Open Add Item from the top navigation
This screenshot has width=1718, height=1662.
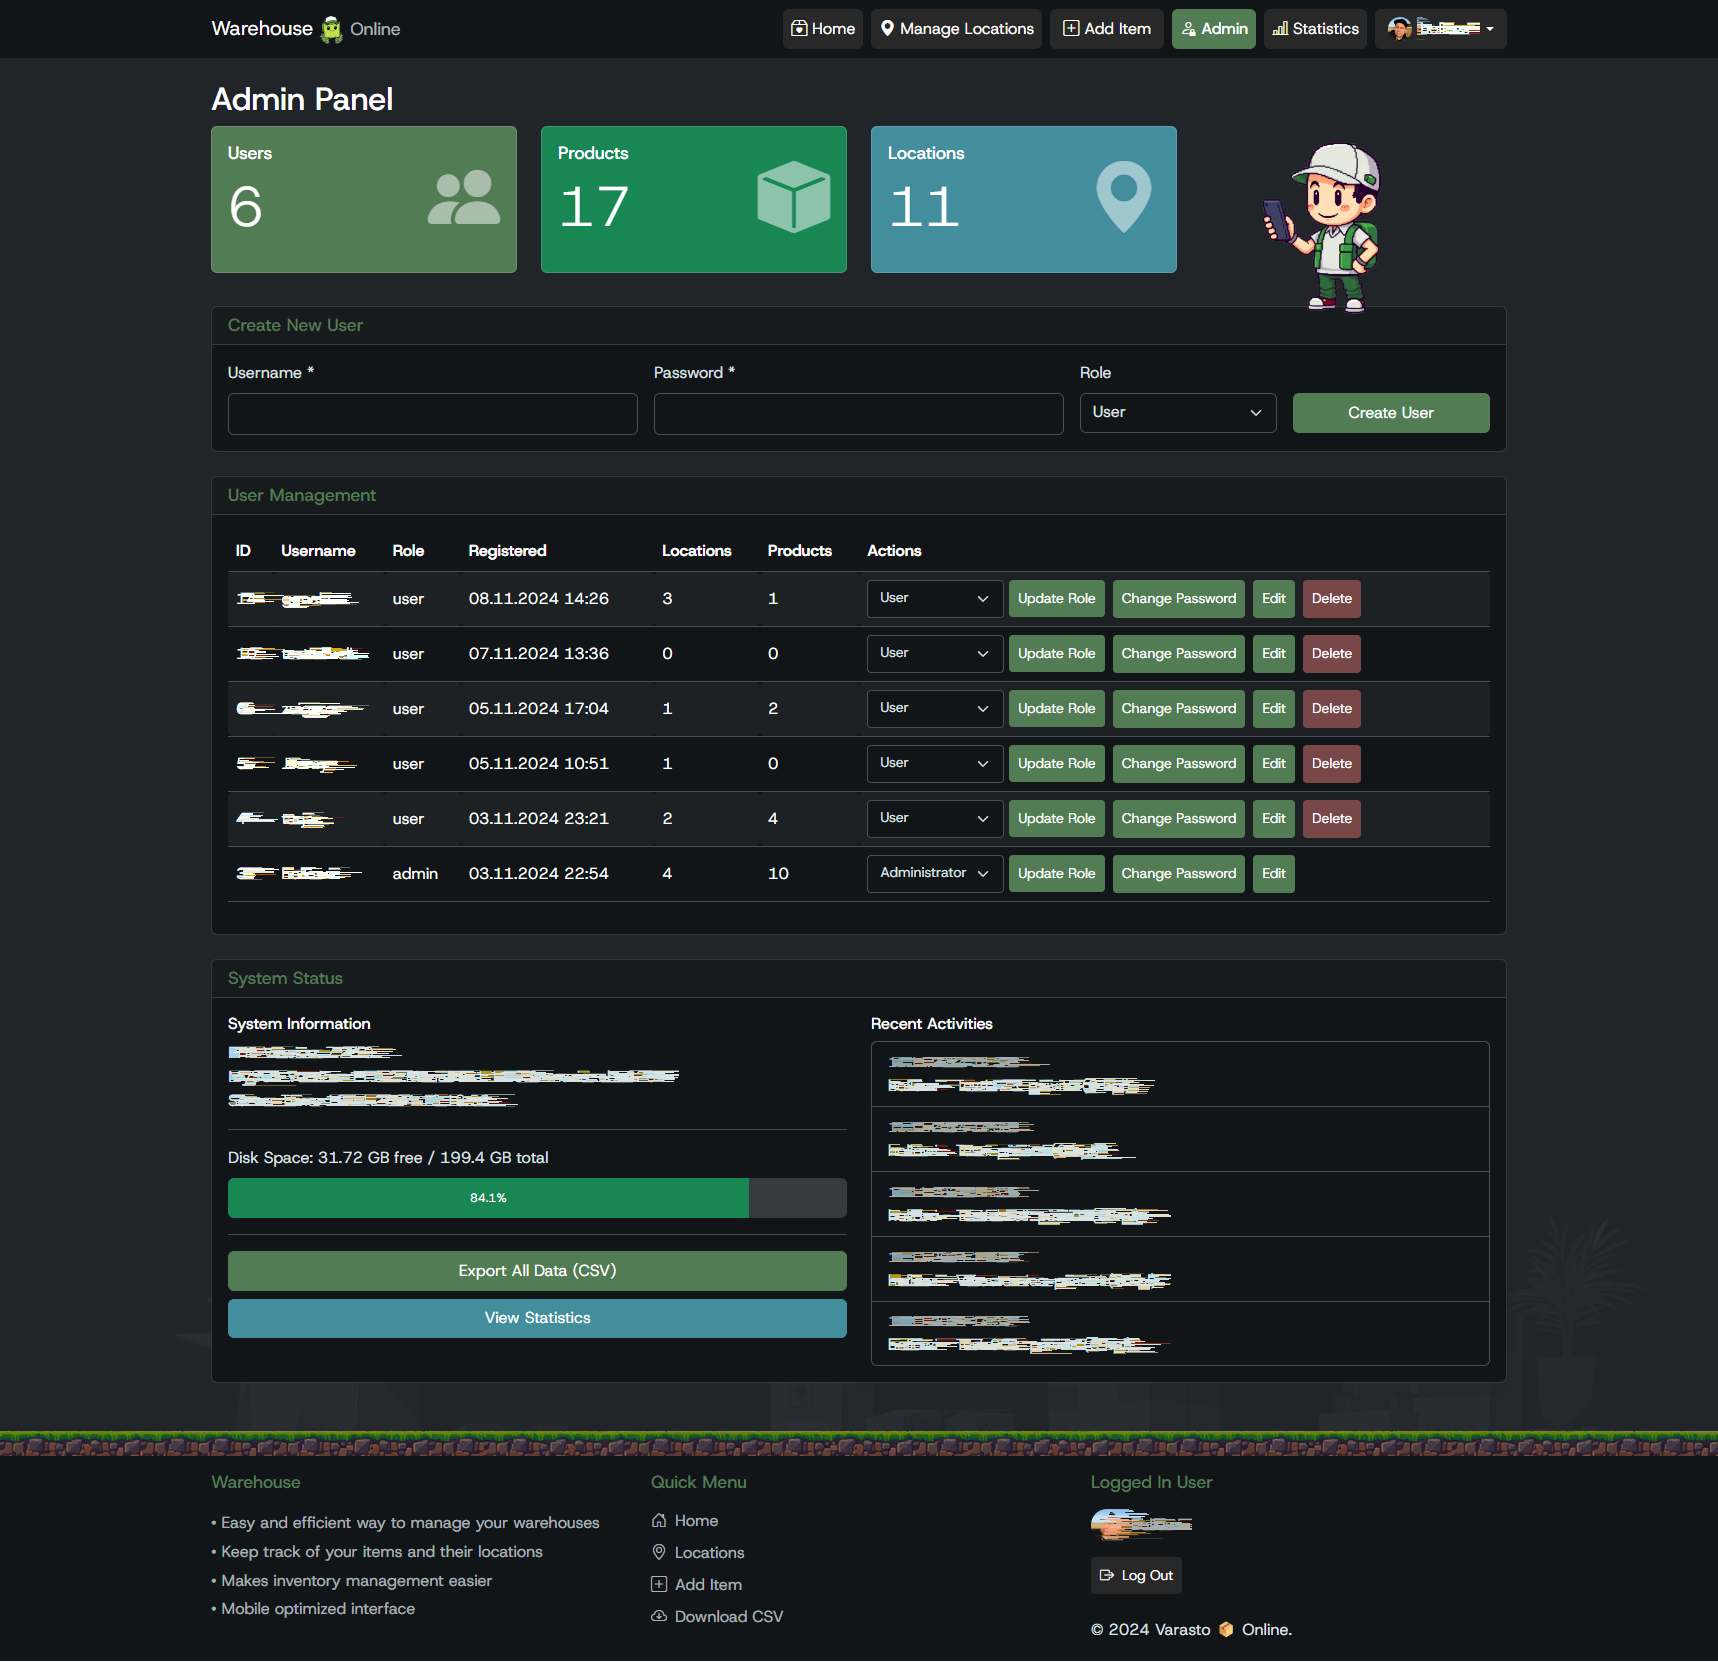coord(1106,29)
